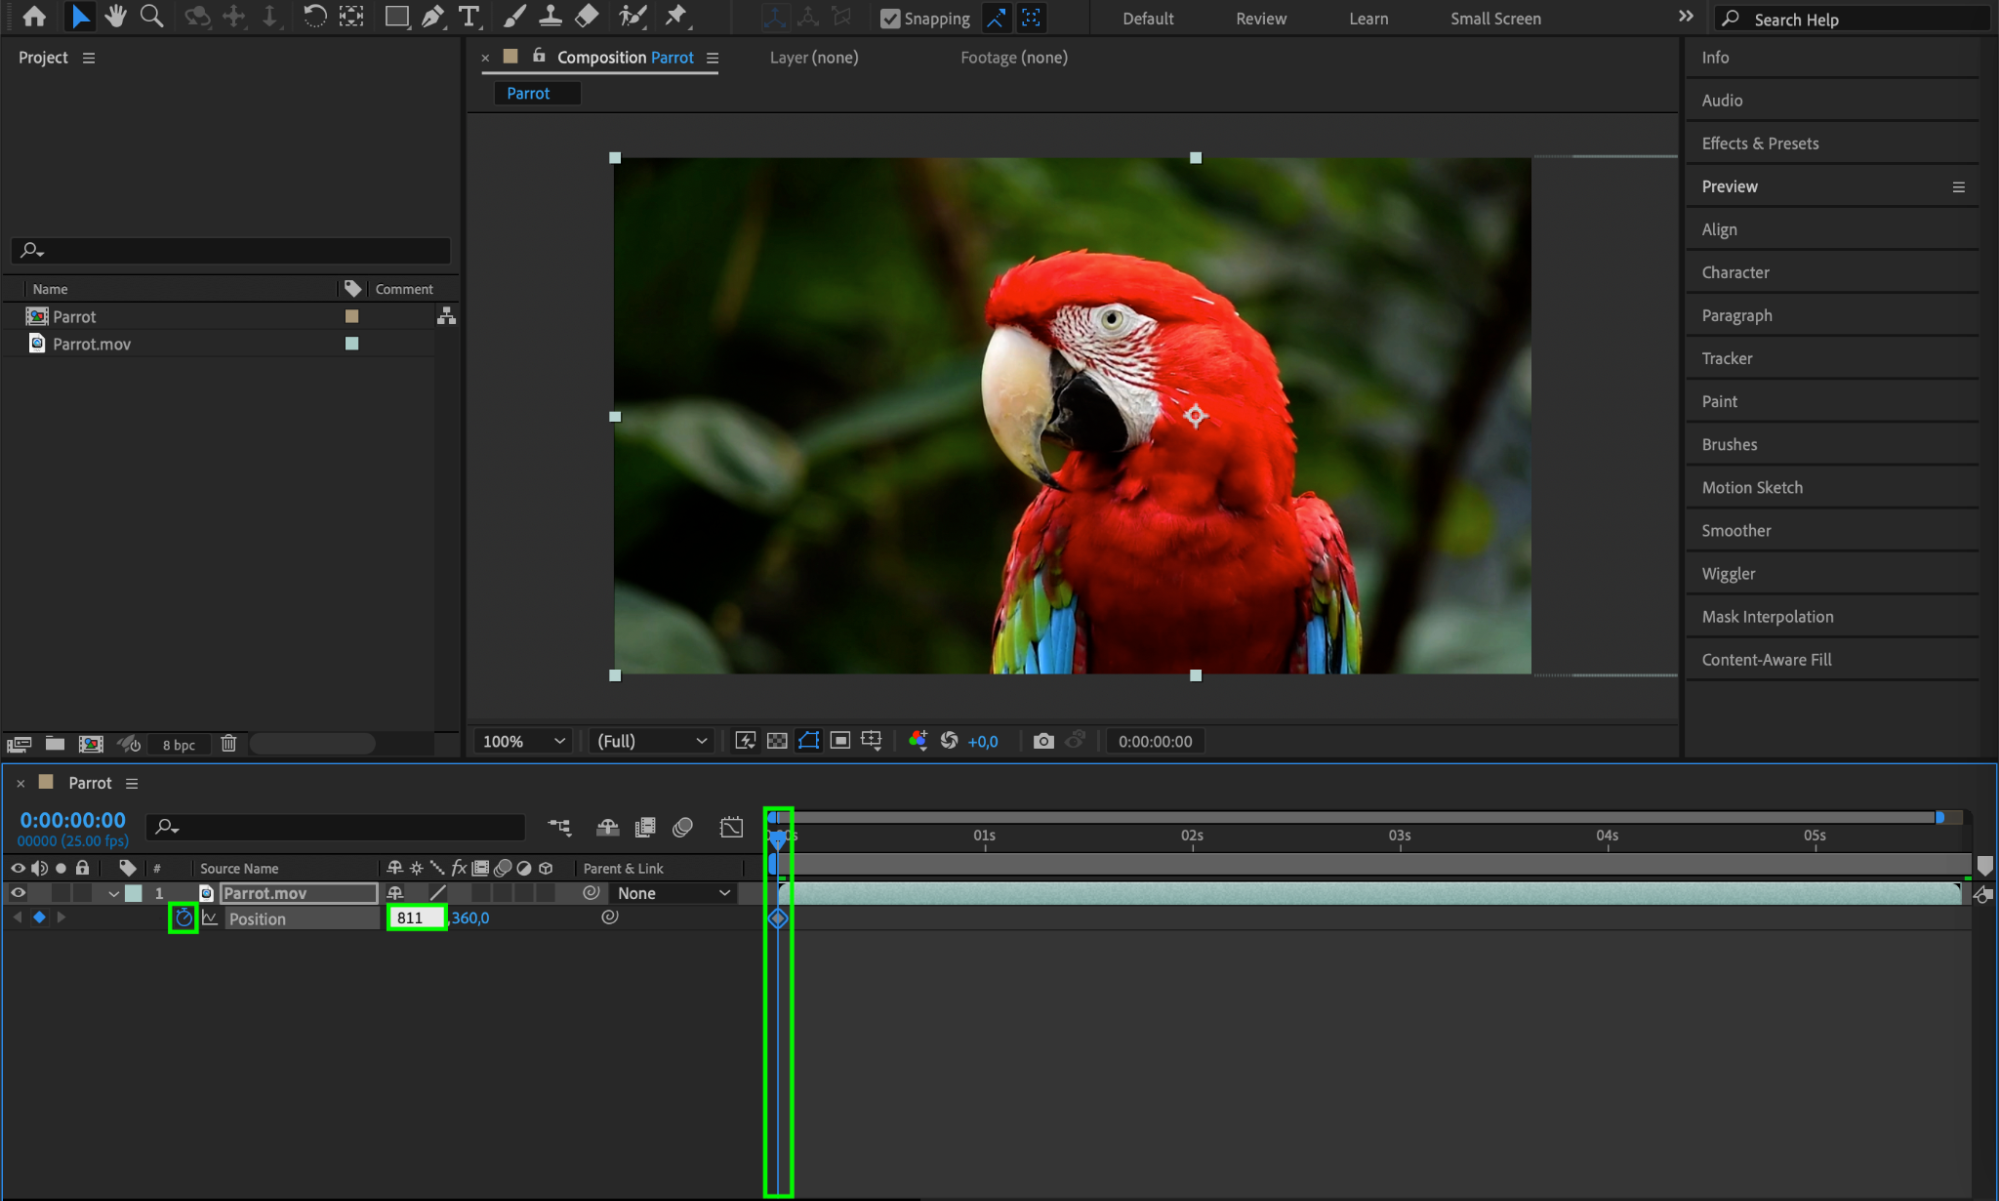Take a snapshot with camera icon

pos(1043,741)
